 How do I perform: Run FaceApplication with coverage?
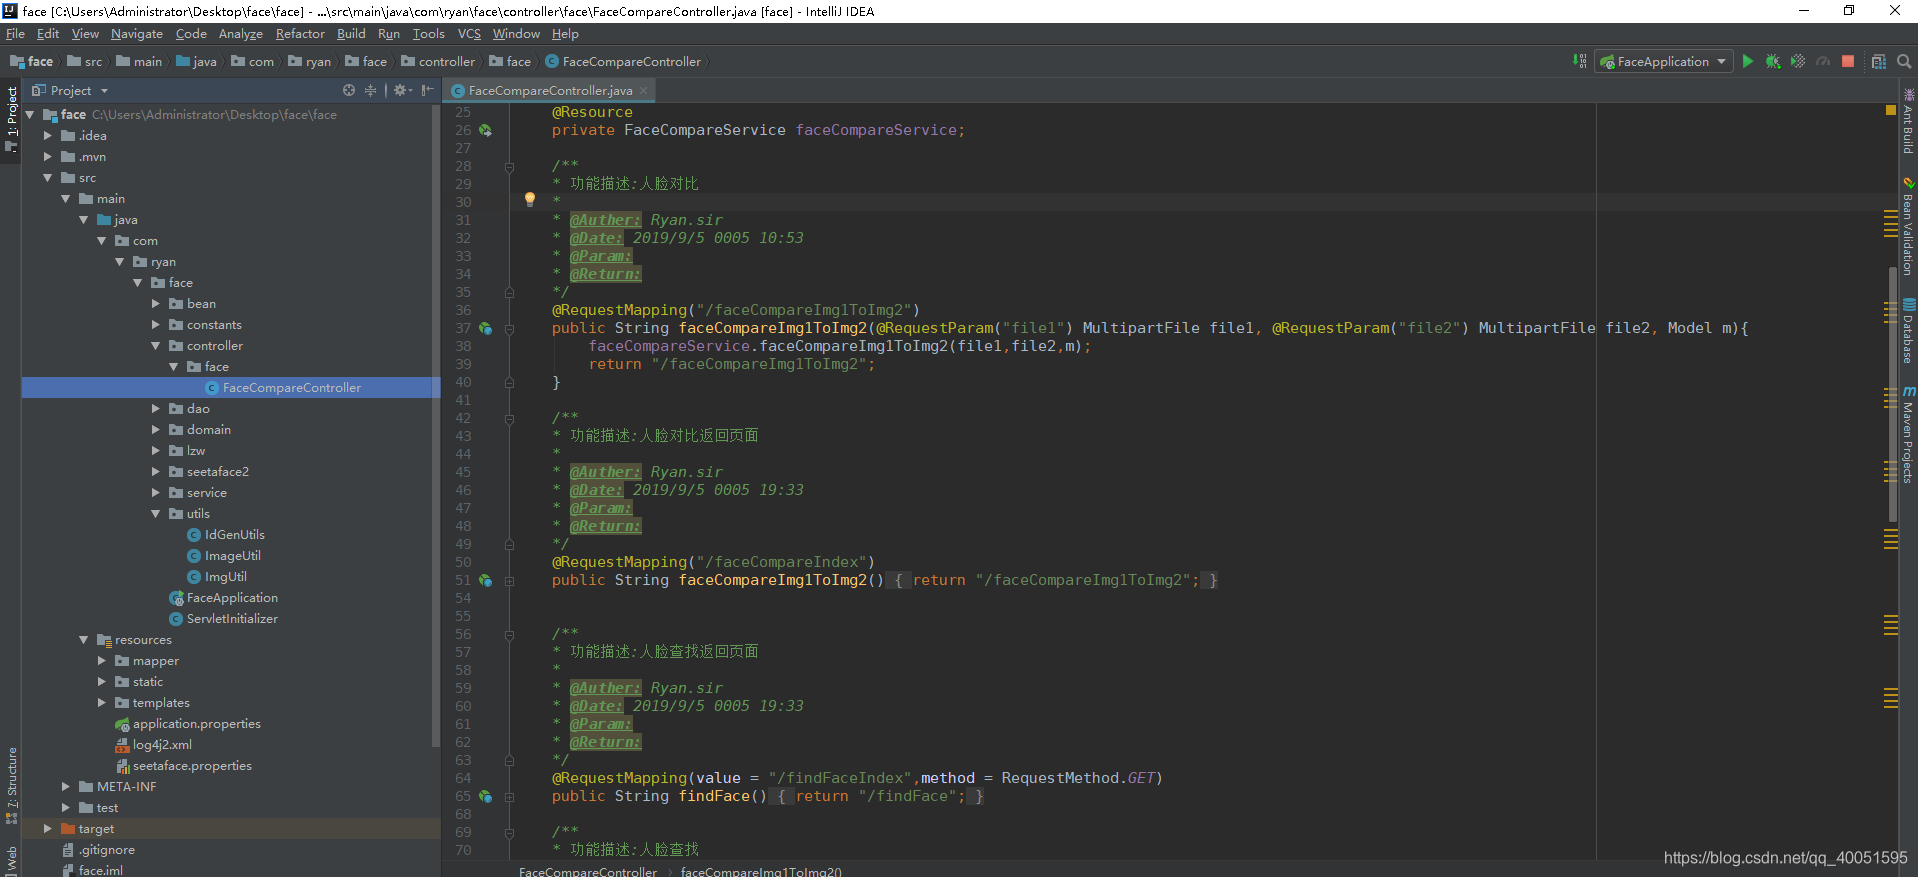[x=1798, y=61]
